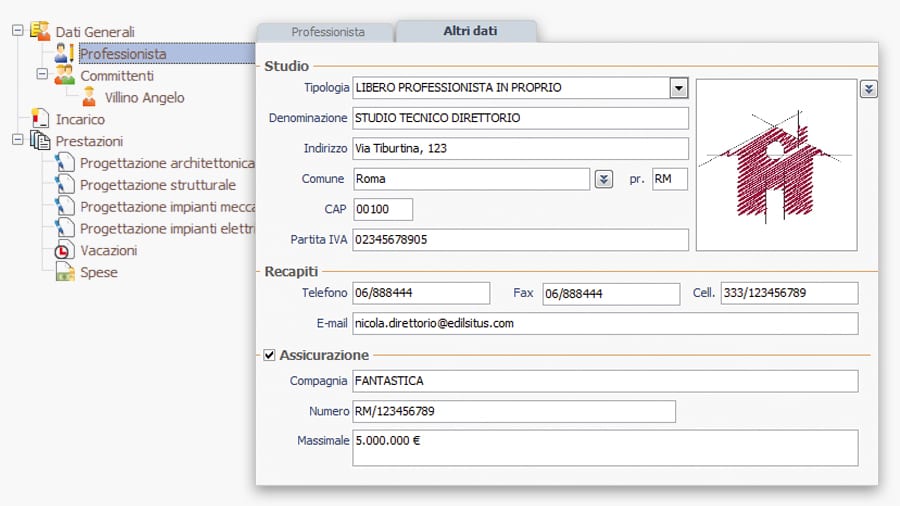Screen dimensions: 900x506
Task: Click the Incarico document icon
Action: click(x=40, y=119)
